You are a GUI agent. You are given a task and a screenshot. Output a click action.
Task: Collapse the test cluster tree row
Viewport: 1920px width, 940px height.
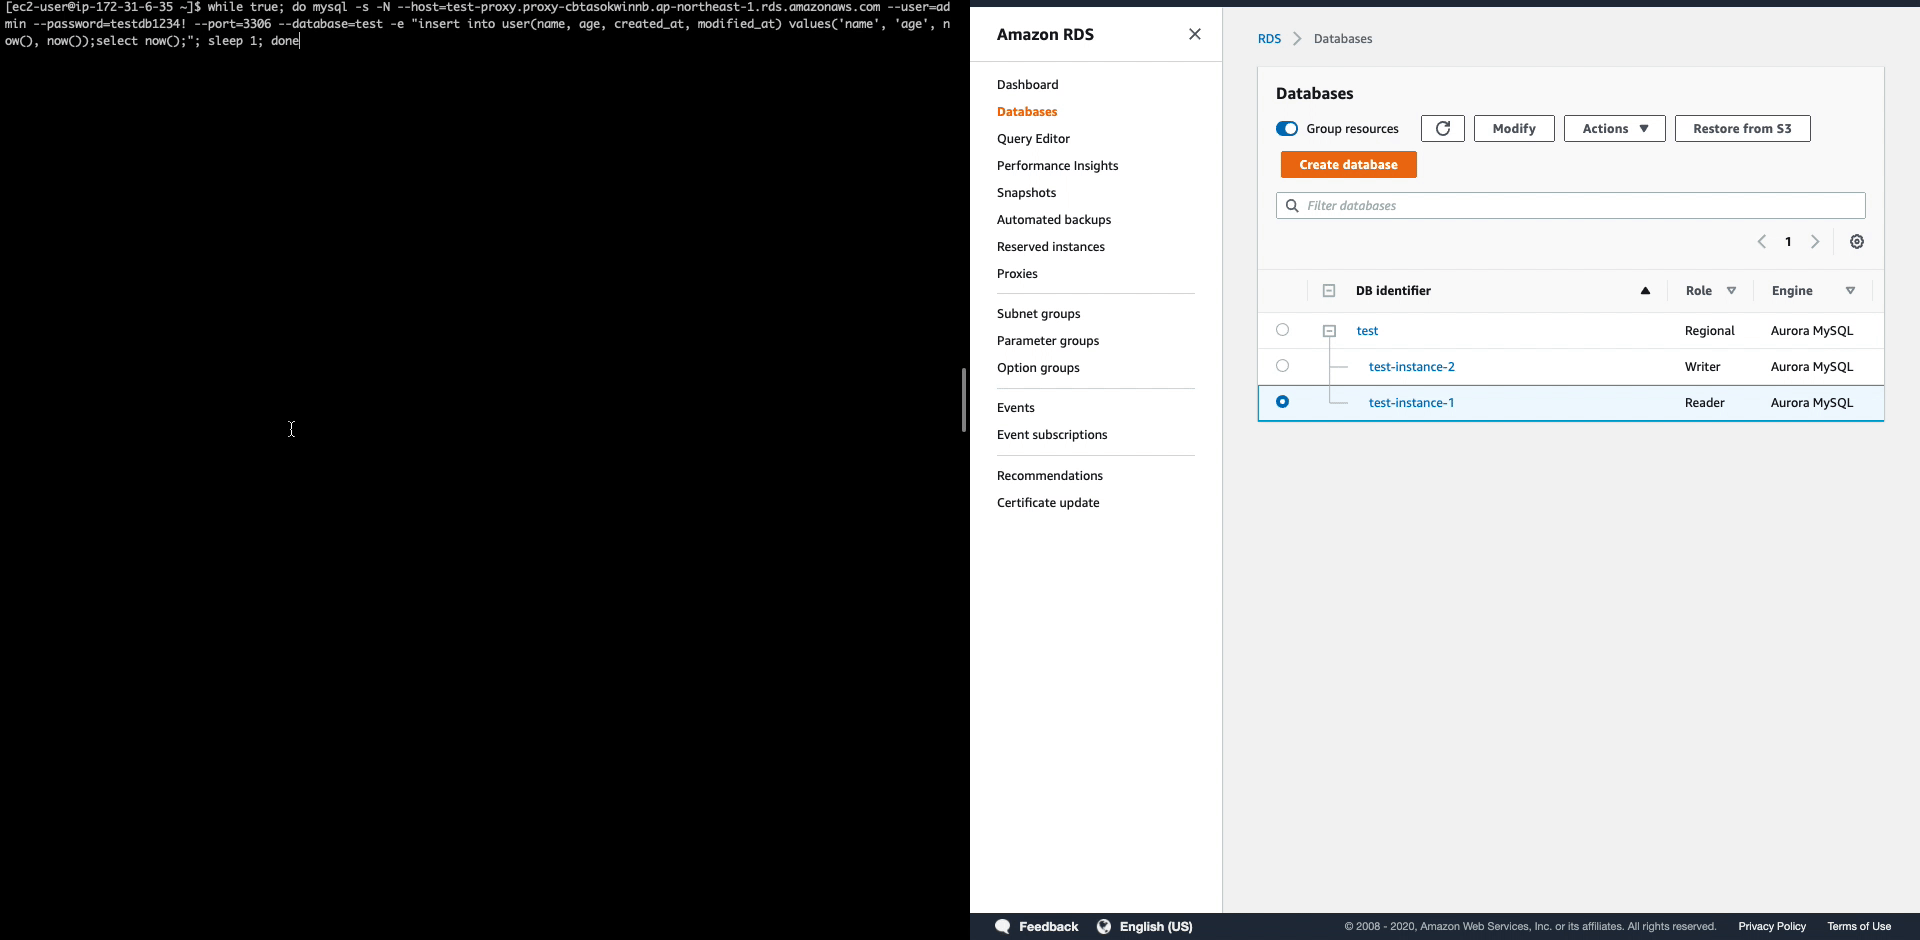(1329, 330)
